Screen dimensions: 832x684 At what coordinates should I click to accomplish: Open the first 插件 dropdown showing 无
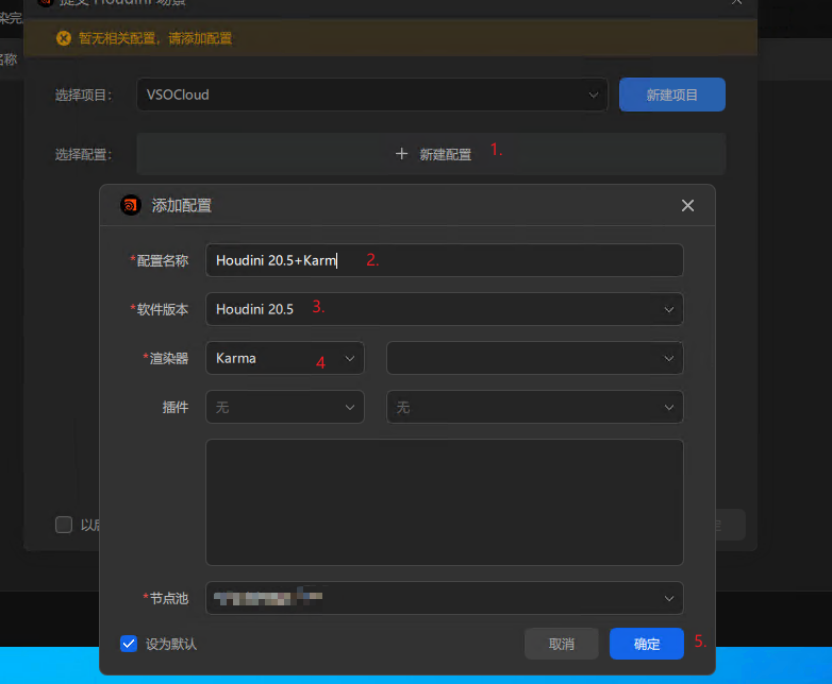(x=285, y=407)
